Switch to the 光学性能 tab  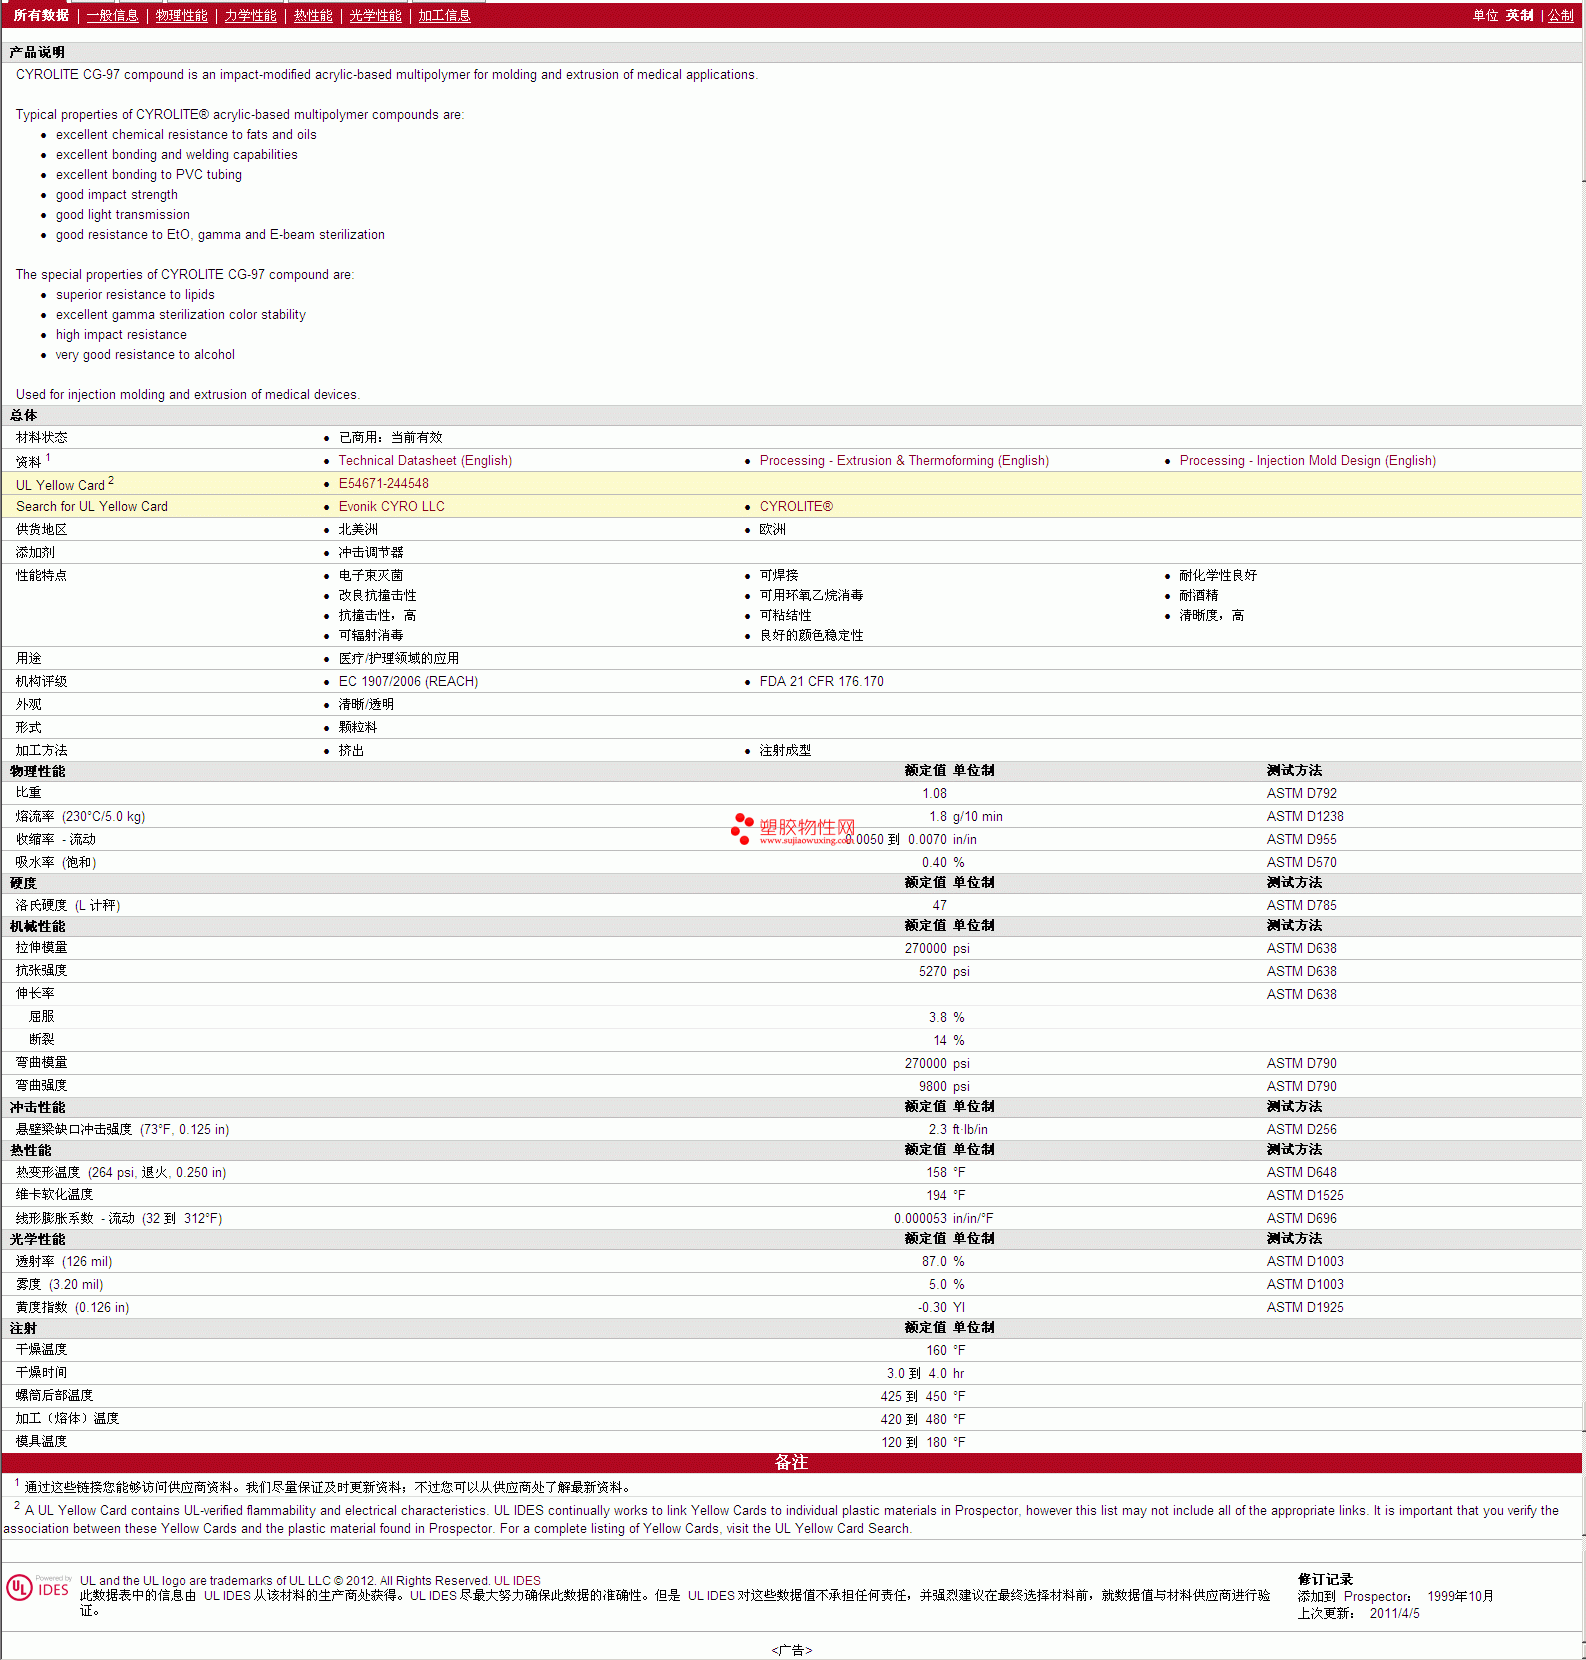pyautogui.click(x=375, y=16)
